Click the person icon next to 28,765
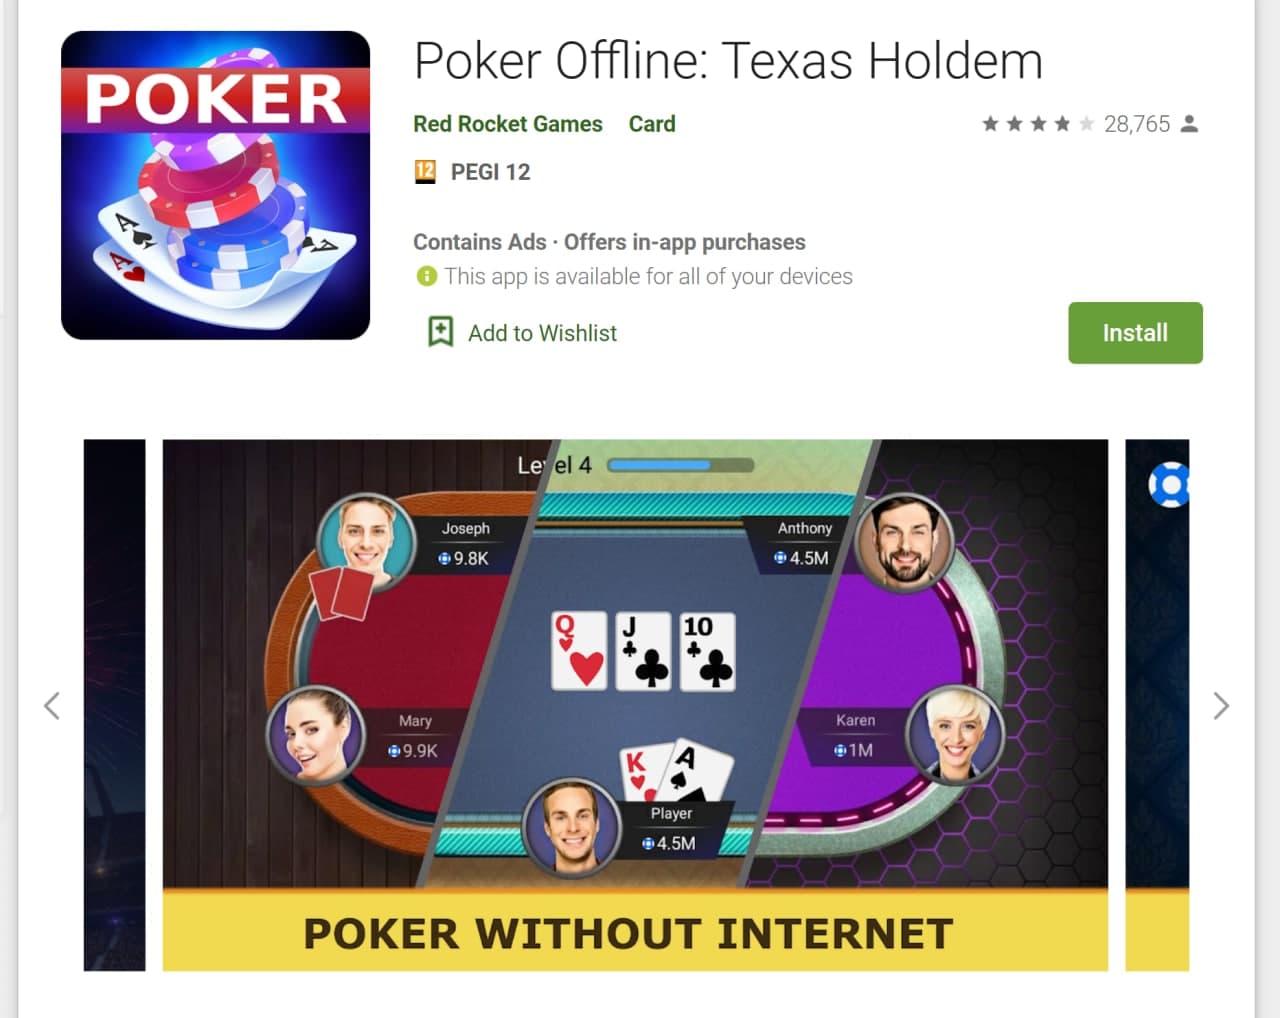Viewport: 1280px width, 1018px height. point(1189,124)
